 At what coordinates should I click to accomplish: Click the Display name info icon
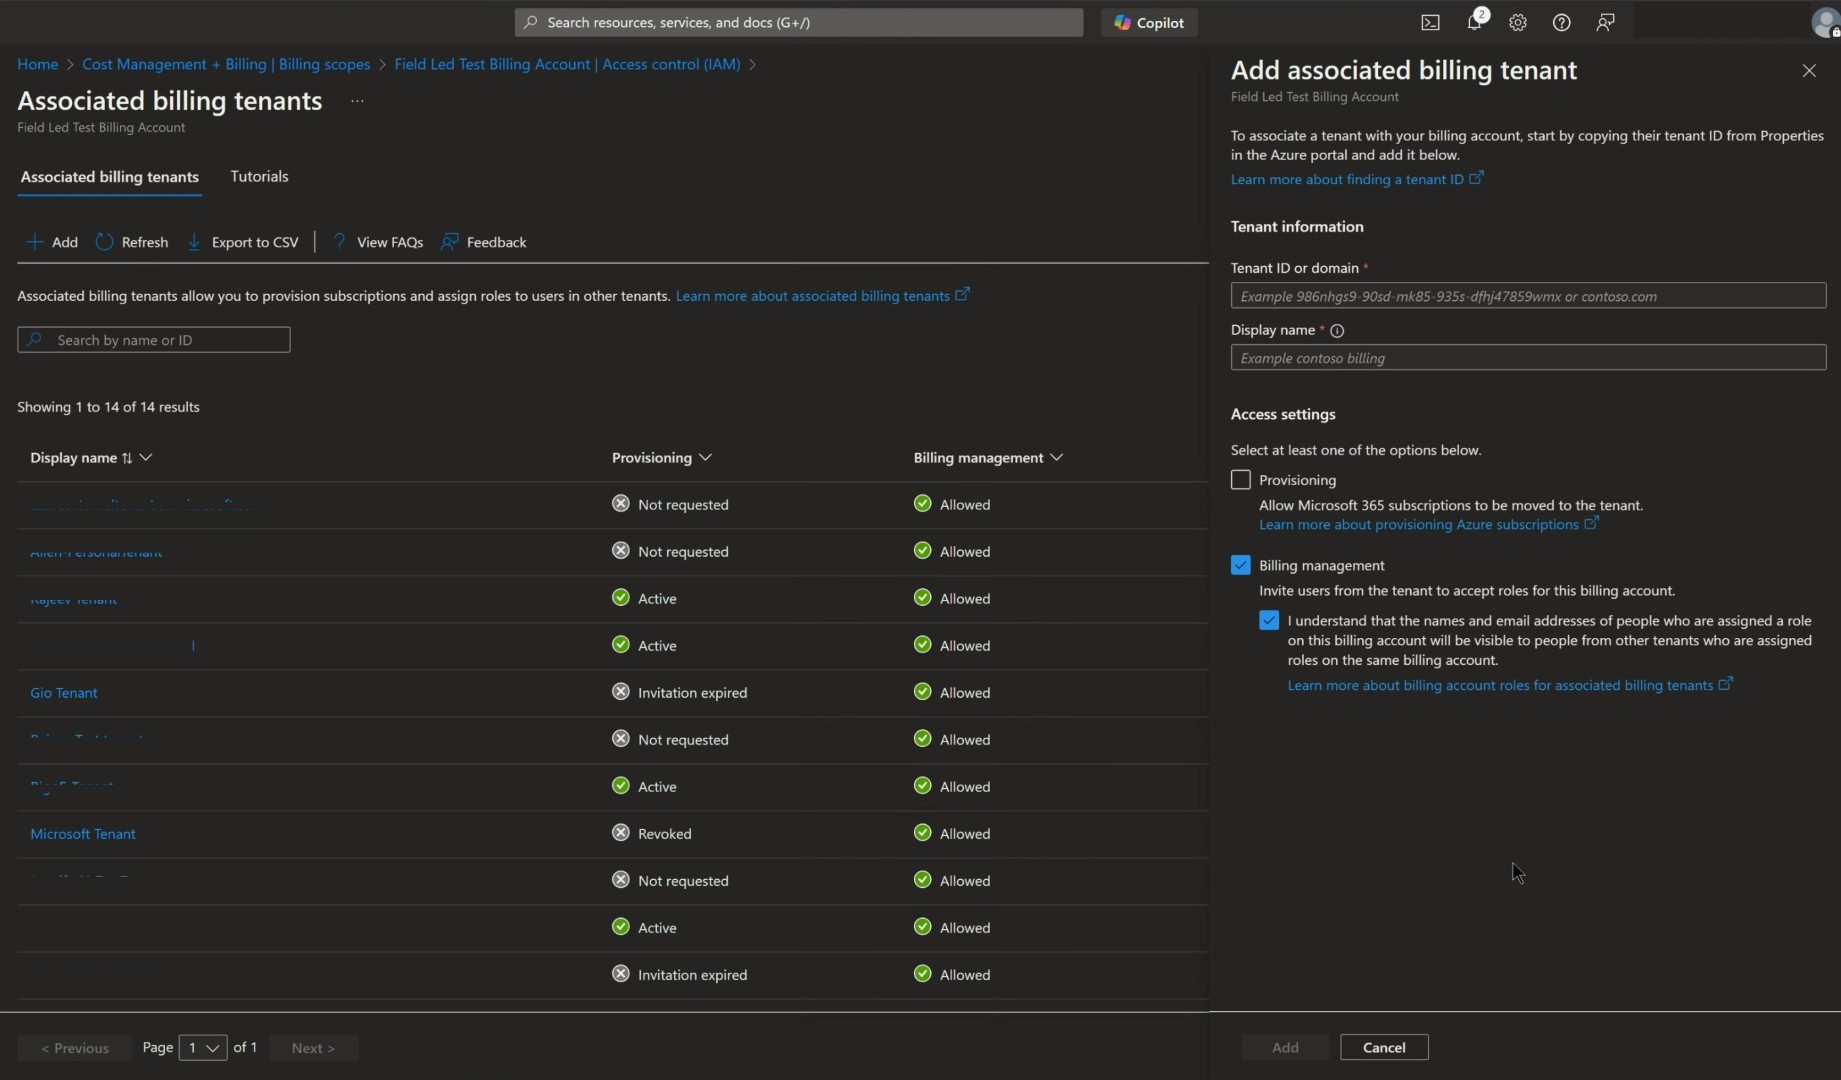(x=1337, y=331)
